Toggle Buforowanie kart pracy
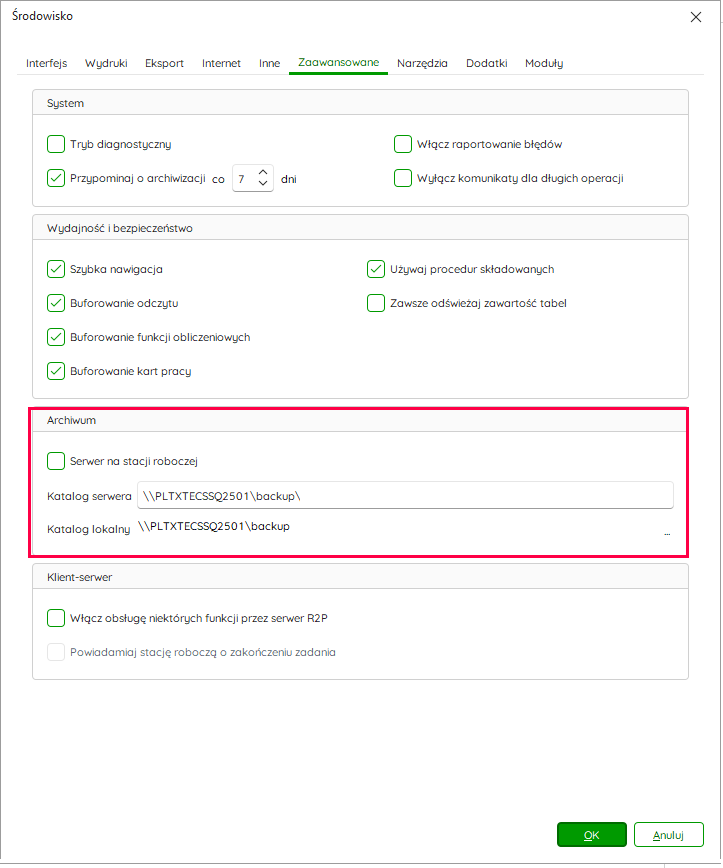Screen dimensions: 723x868 pos(56,371)
